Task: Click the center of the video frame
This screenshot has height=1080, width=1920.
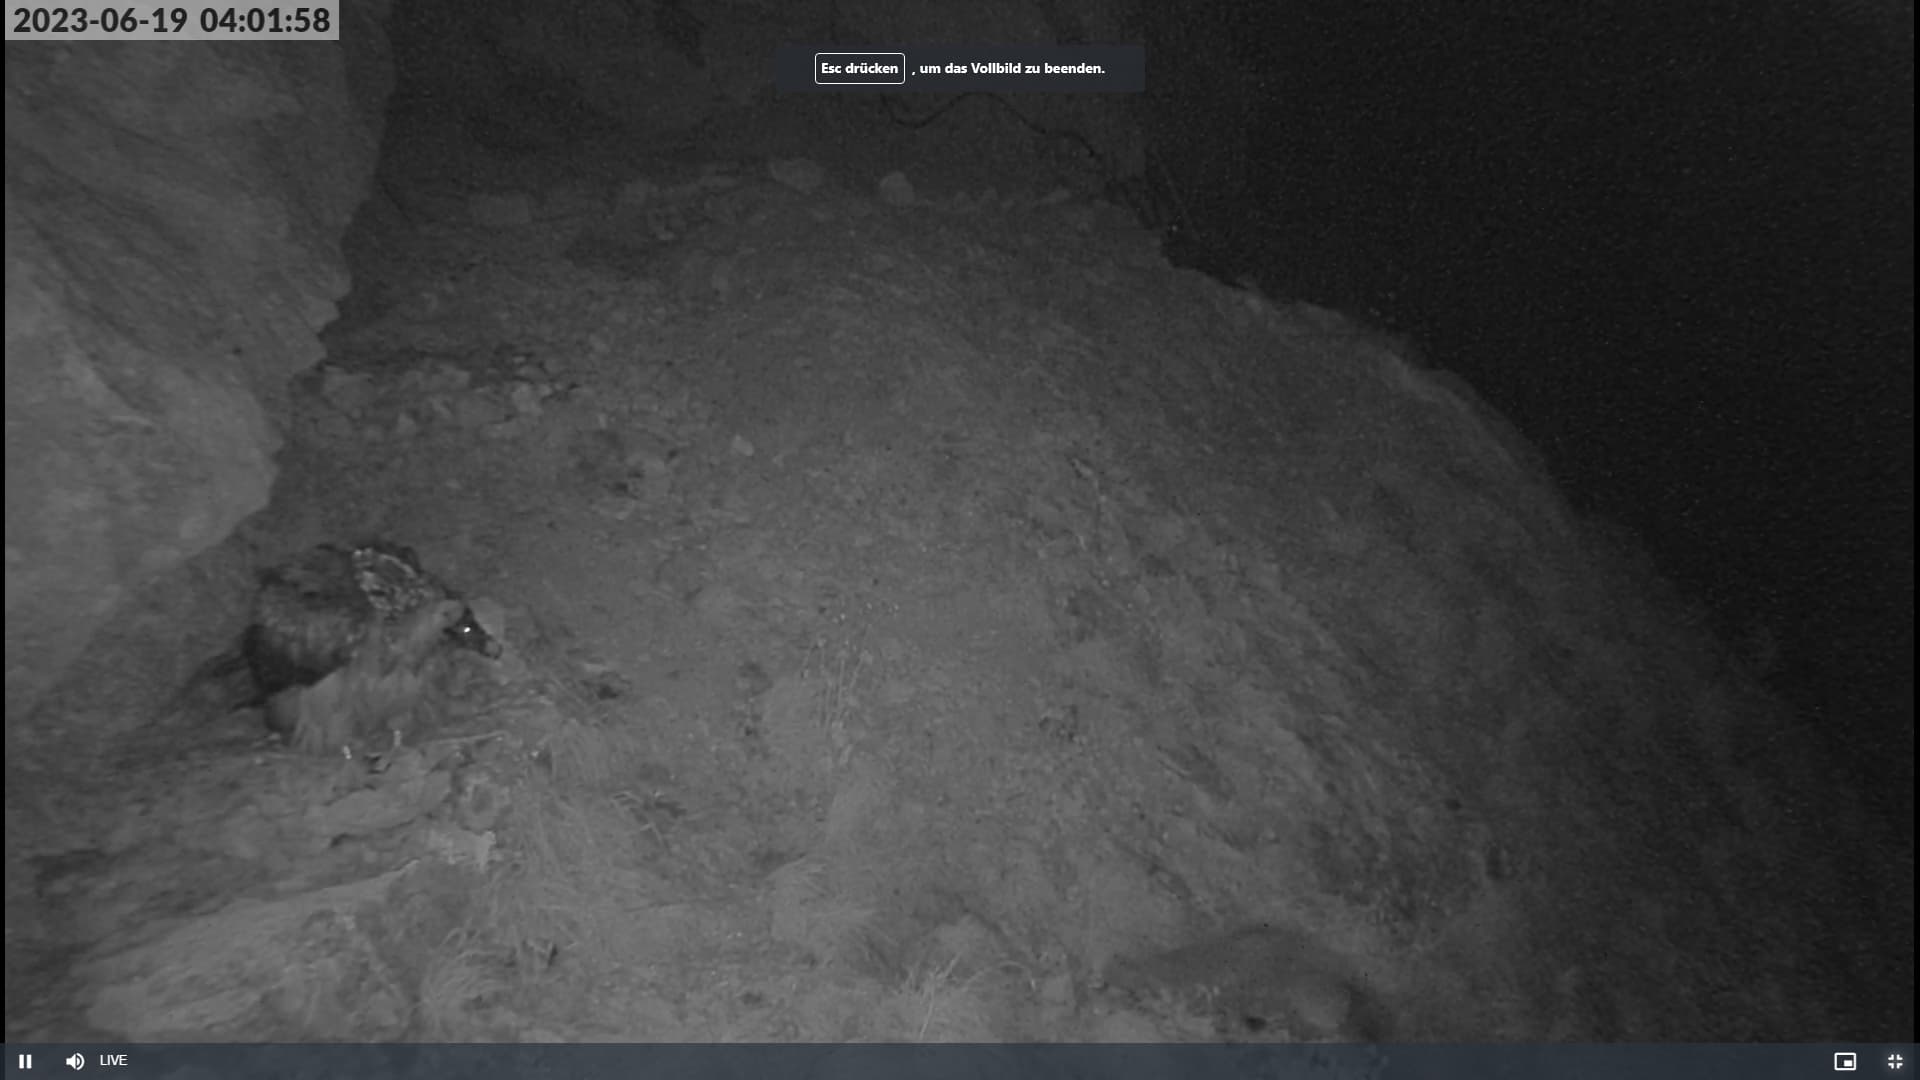Action: point(960,540)
